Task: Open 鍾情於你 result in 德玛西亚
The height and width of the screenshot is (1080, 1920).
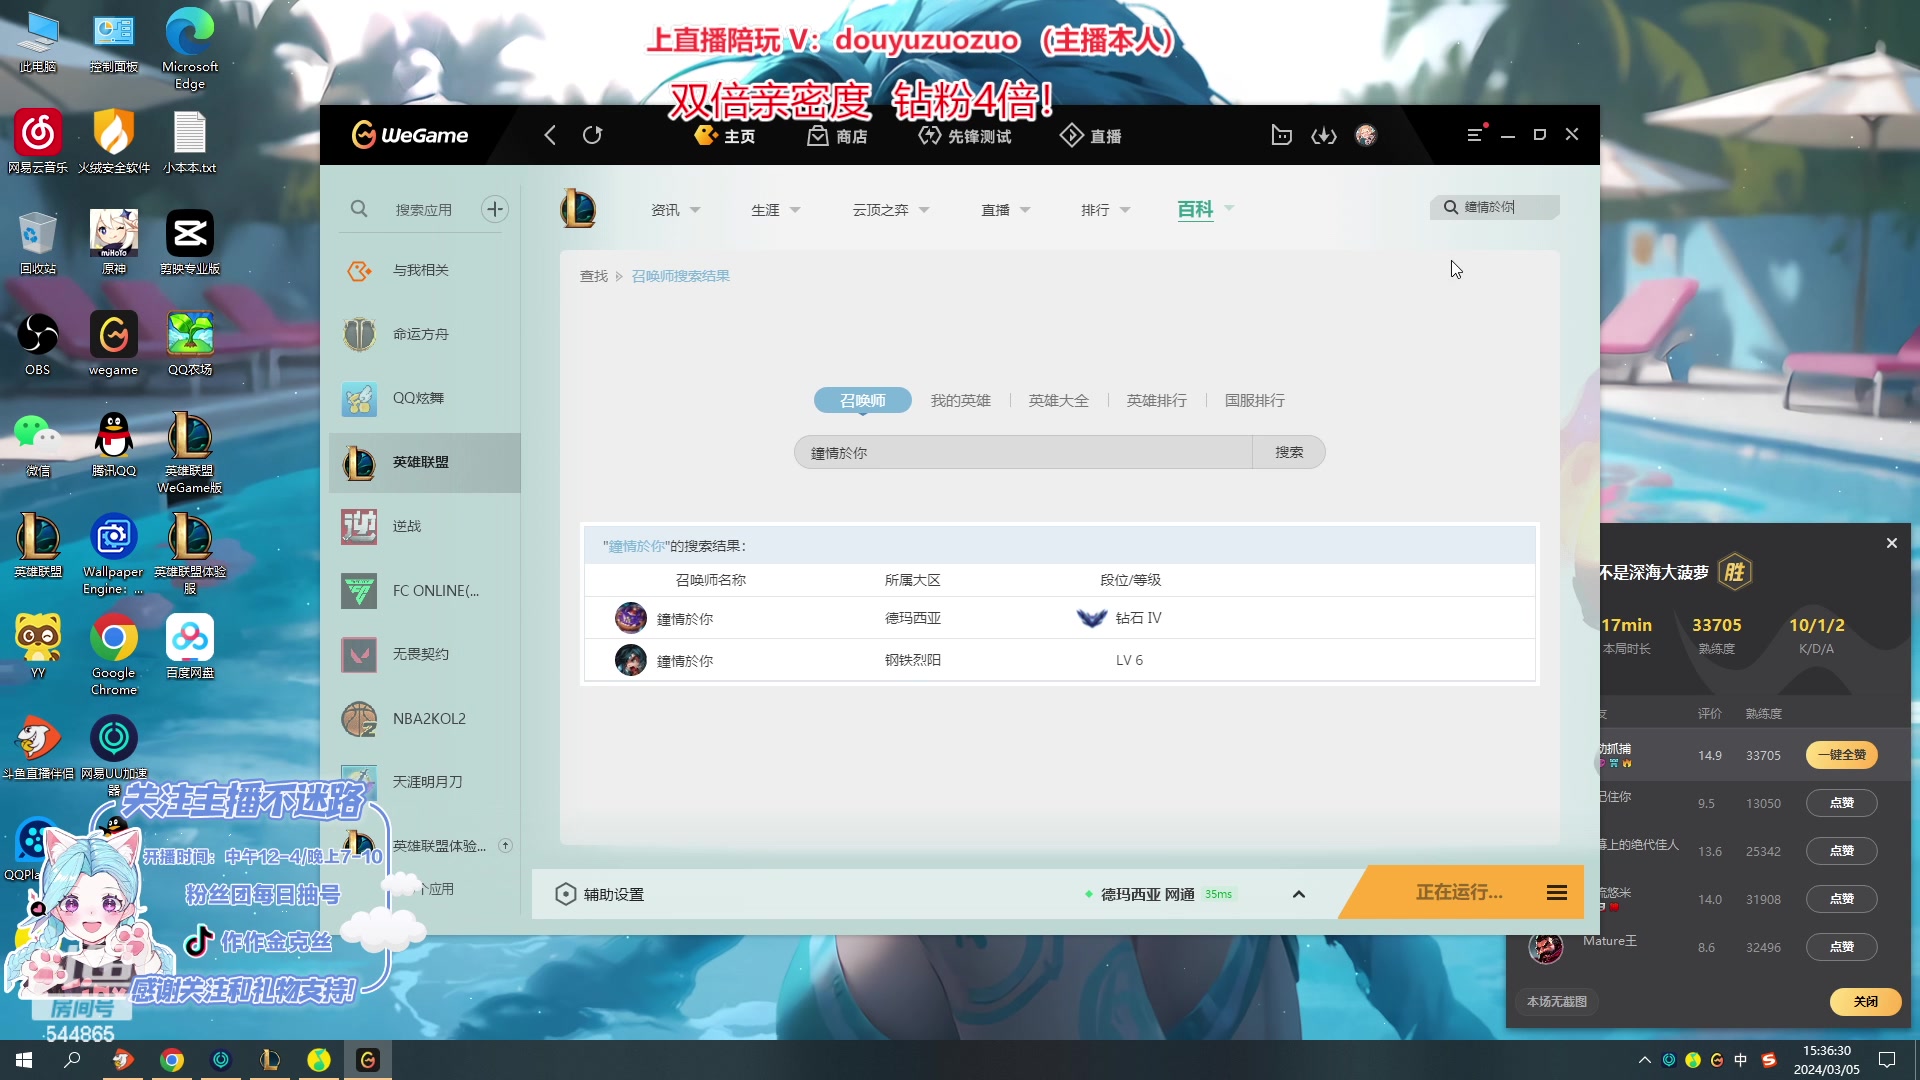Action: pos(1060,618)
